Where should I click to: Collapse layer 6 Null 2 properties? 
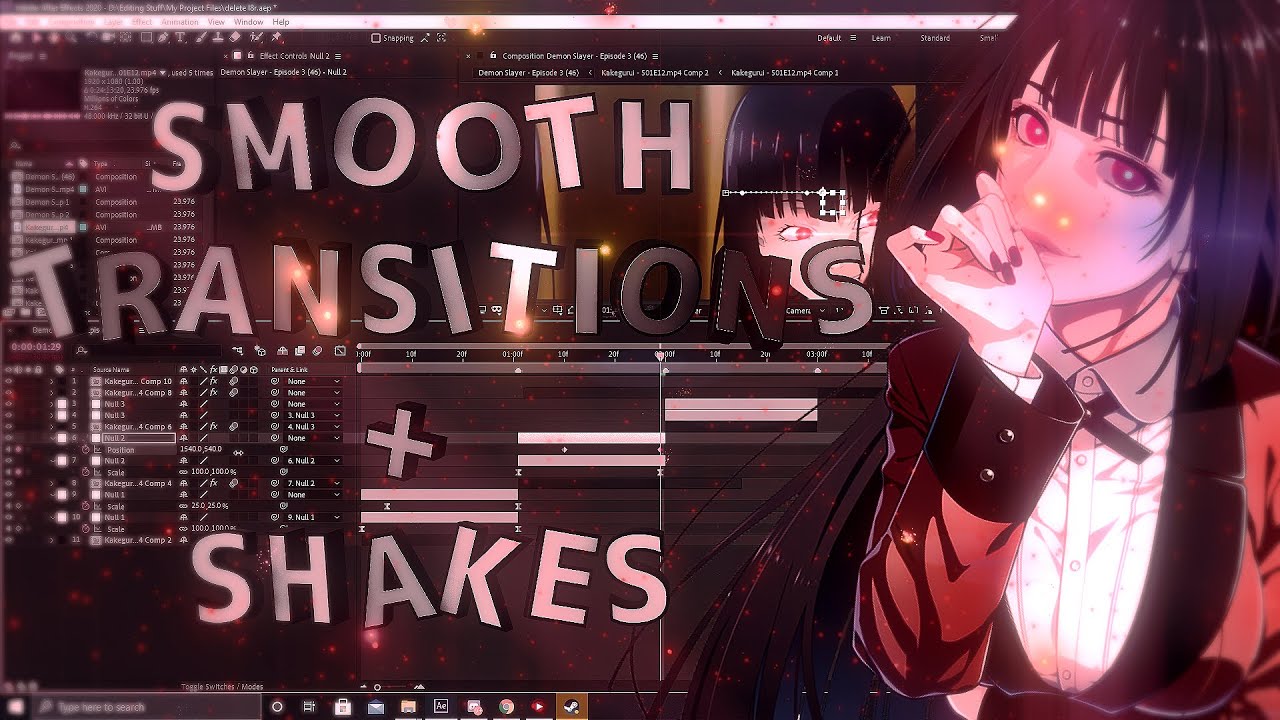point(52,438)
